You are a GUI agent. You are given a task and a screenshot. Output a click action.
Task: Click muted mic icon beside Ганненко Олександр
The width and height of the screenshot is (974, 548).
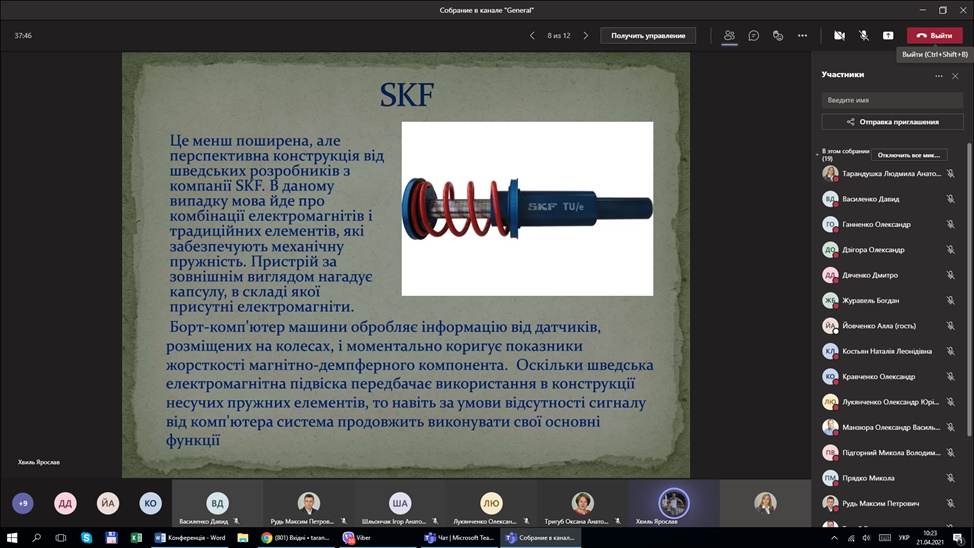click(950, 224)
